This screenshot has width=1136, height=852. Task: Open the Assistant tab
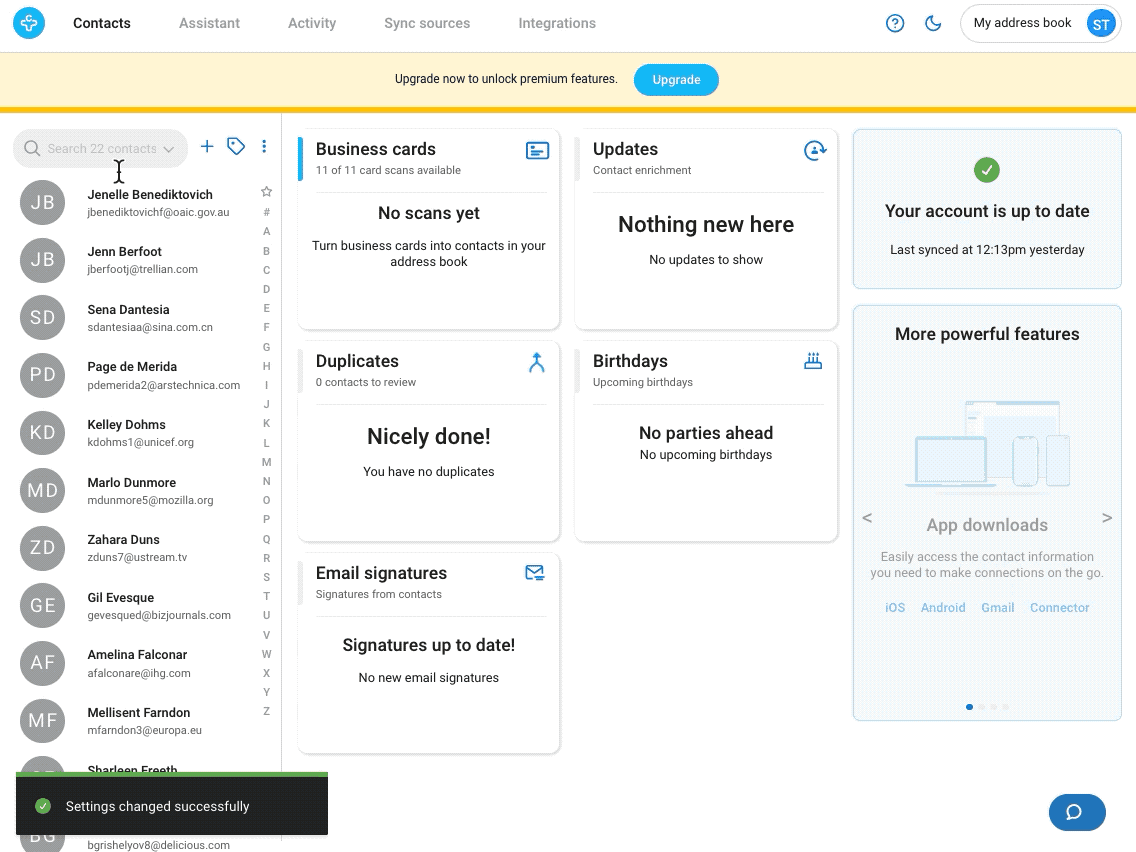tap(209, 23)
